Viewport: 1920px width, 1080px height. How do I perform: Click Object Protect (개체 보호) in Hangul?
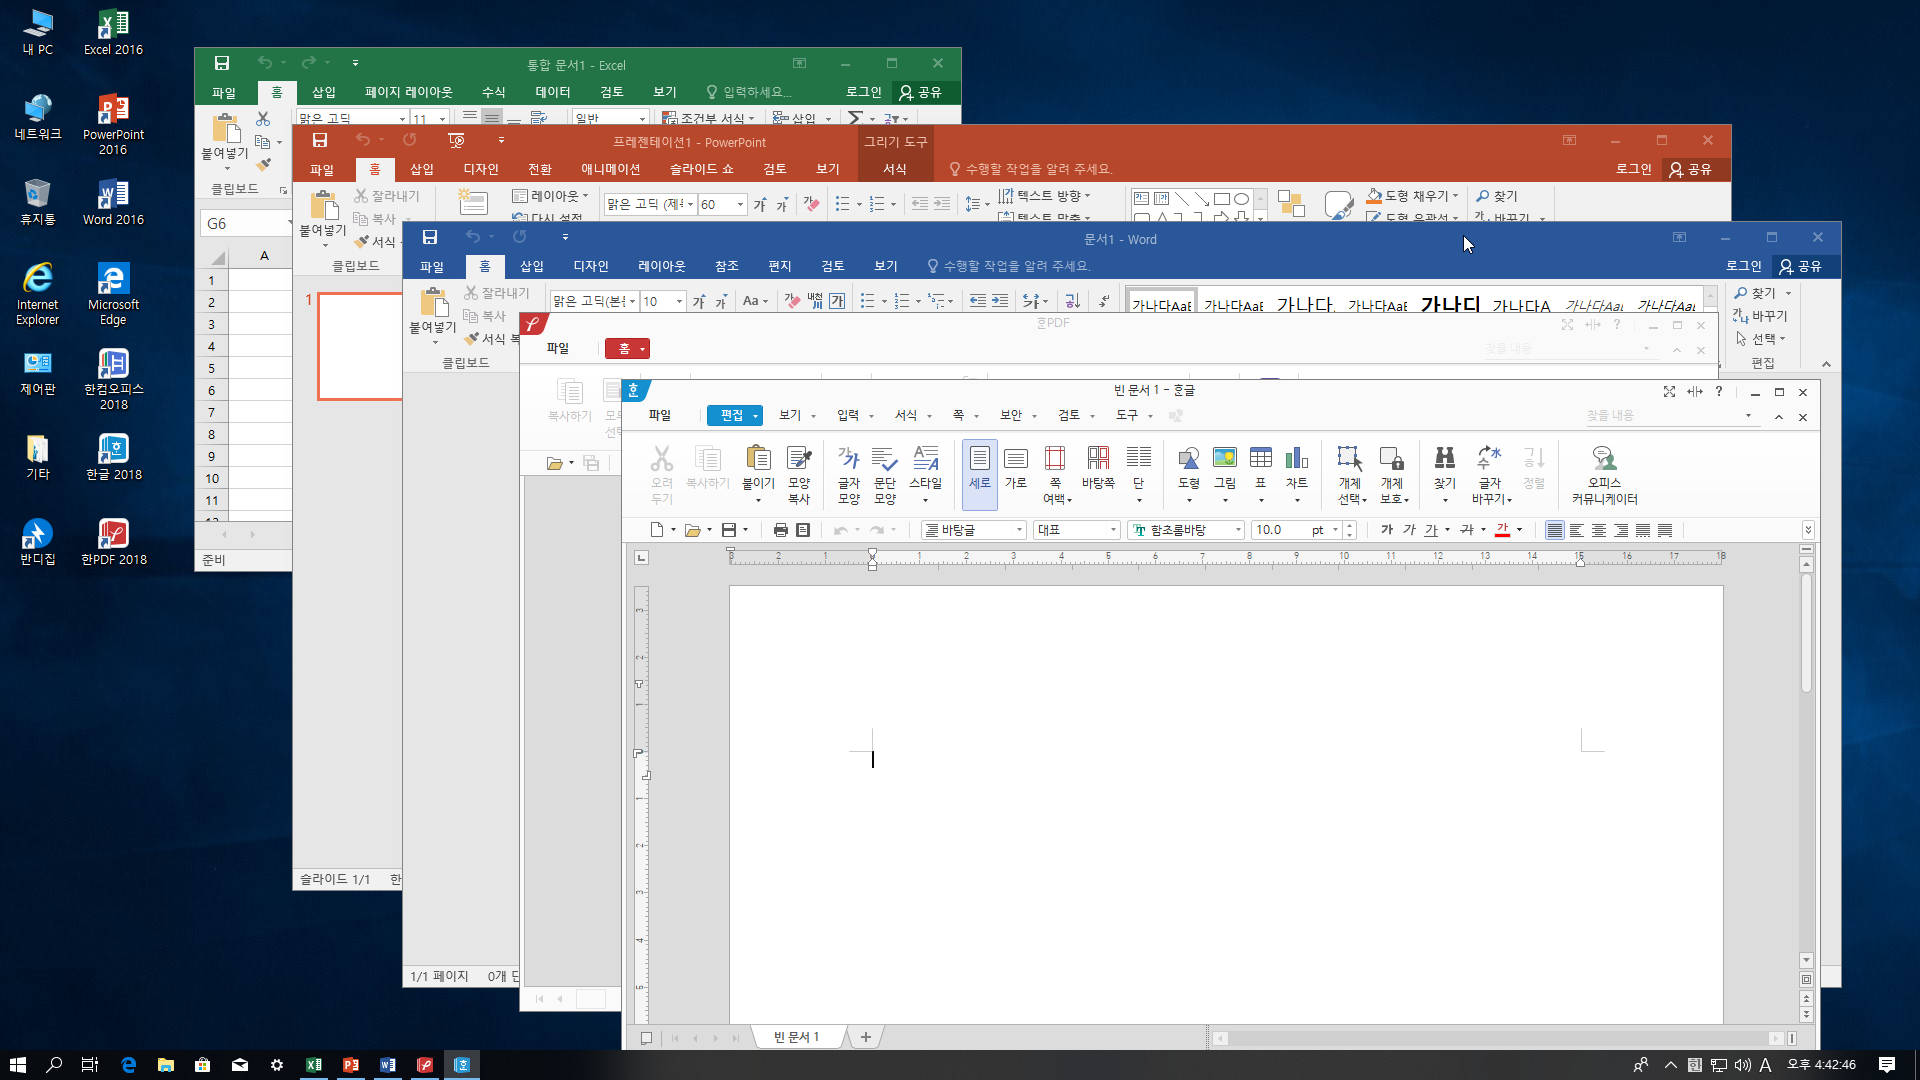pyautogui.click(x=1392, y=474)
